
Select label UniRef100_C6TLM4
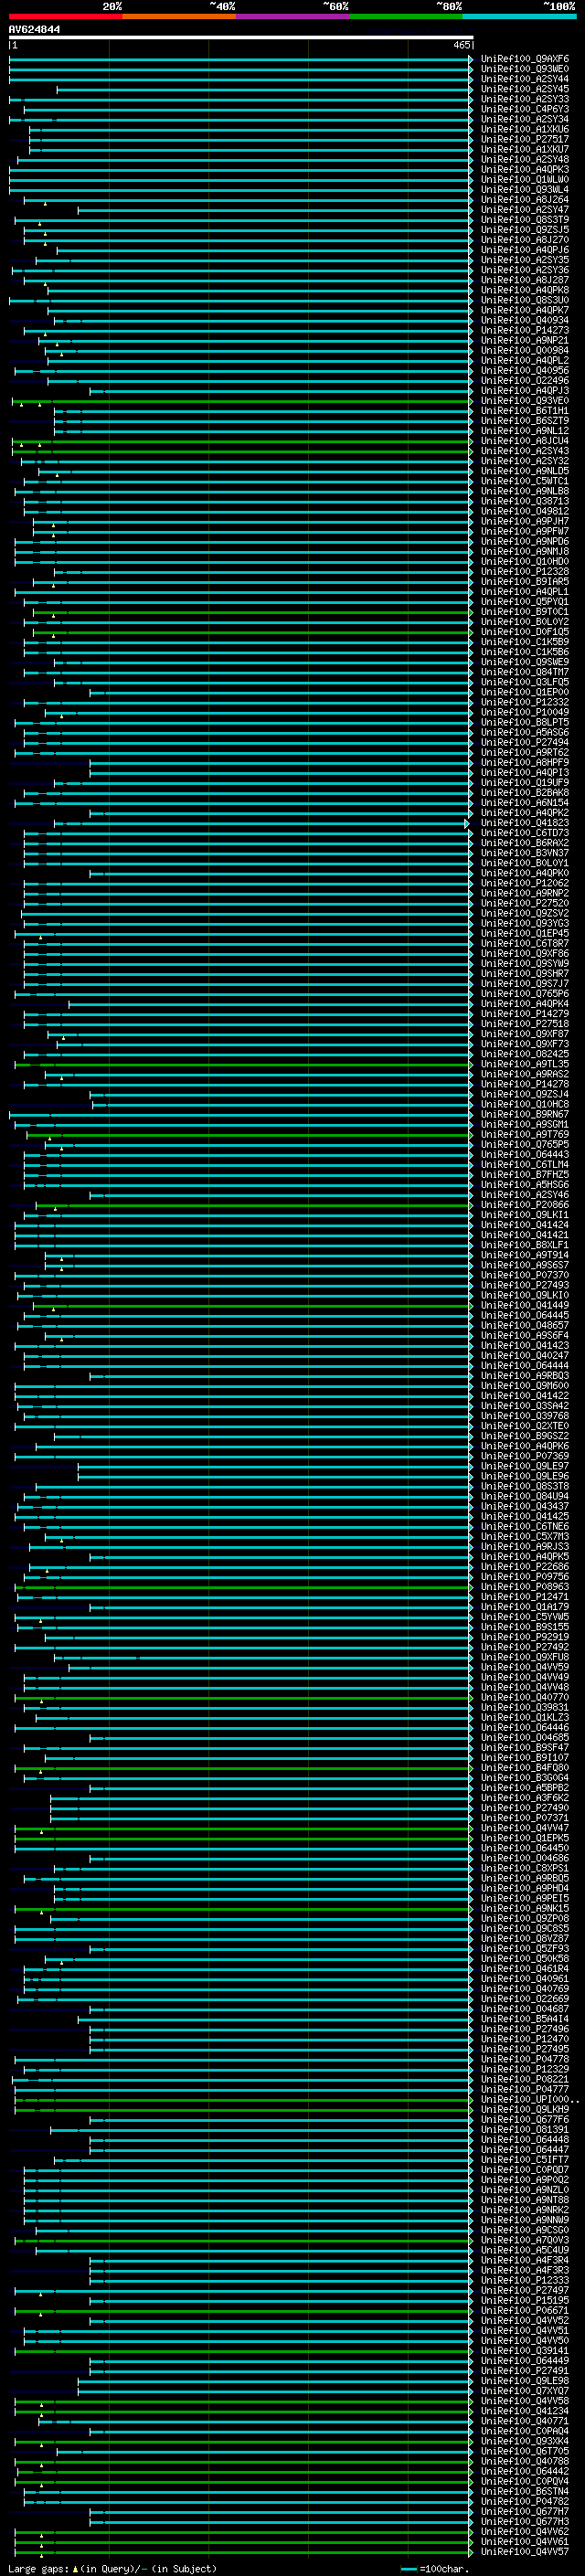coord(525,1164)
